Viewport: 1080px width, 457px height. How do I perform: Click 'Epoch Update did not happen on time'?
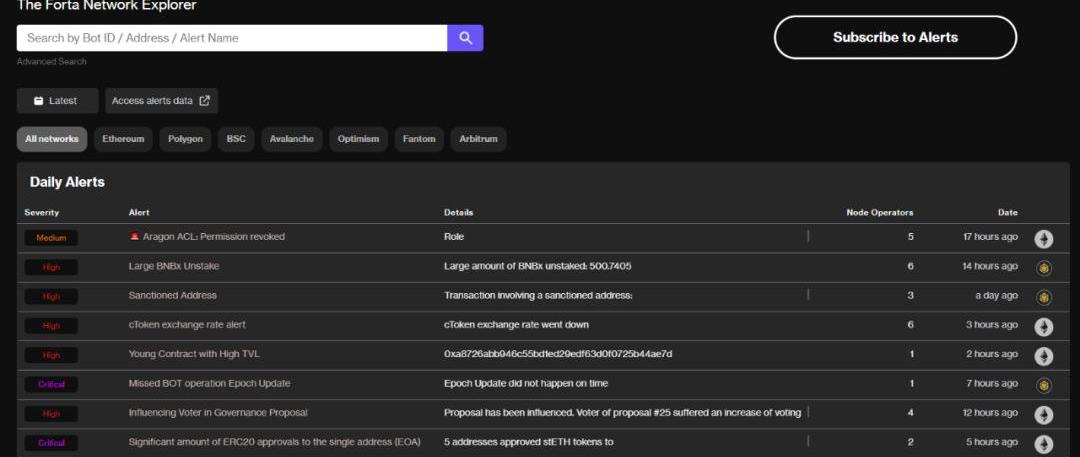point(526,383)
